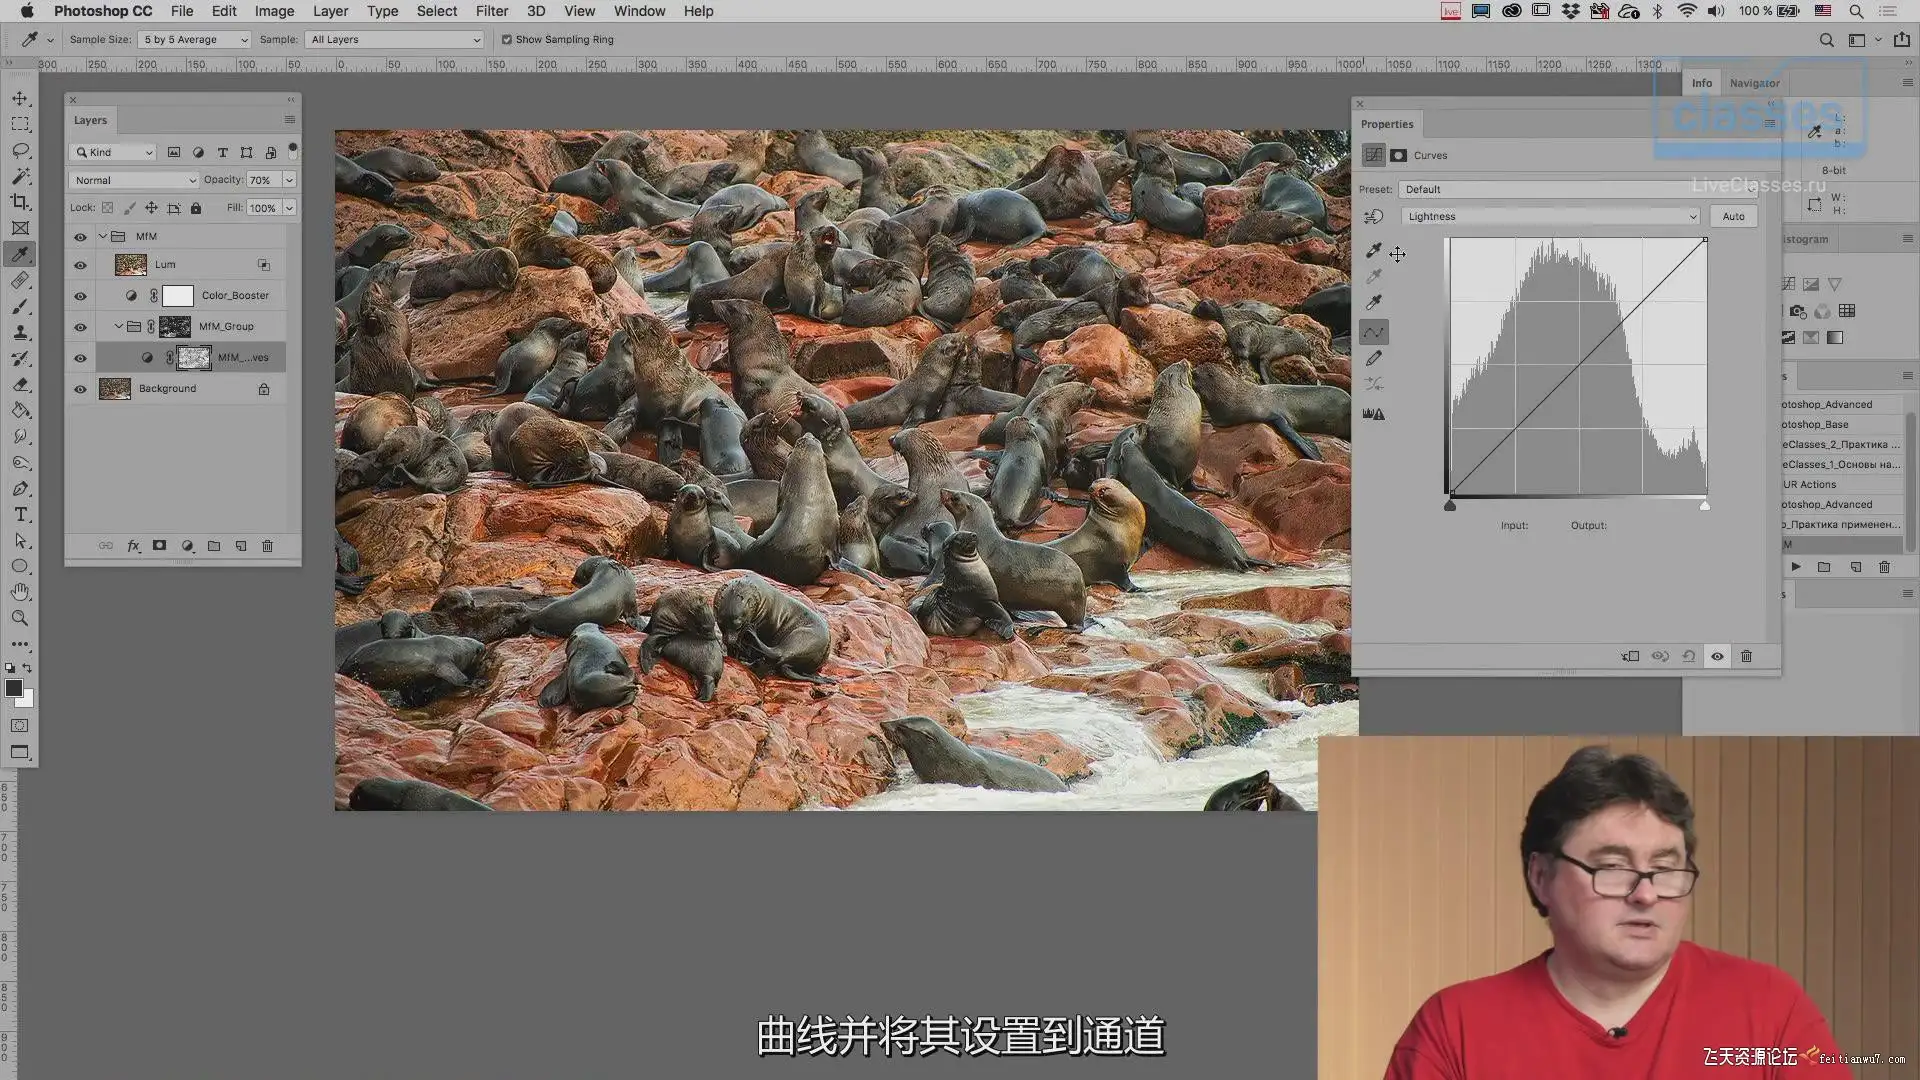The image size is (1920, 1080).
Task: Reset Curves adjustment to defaults
Action: (1689, 656)
